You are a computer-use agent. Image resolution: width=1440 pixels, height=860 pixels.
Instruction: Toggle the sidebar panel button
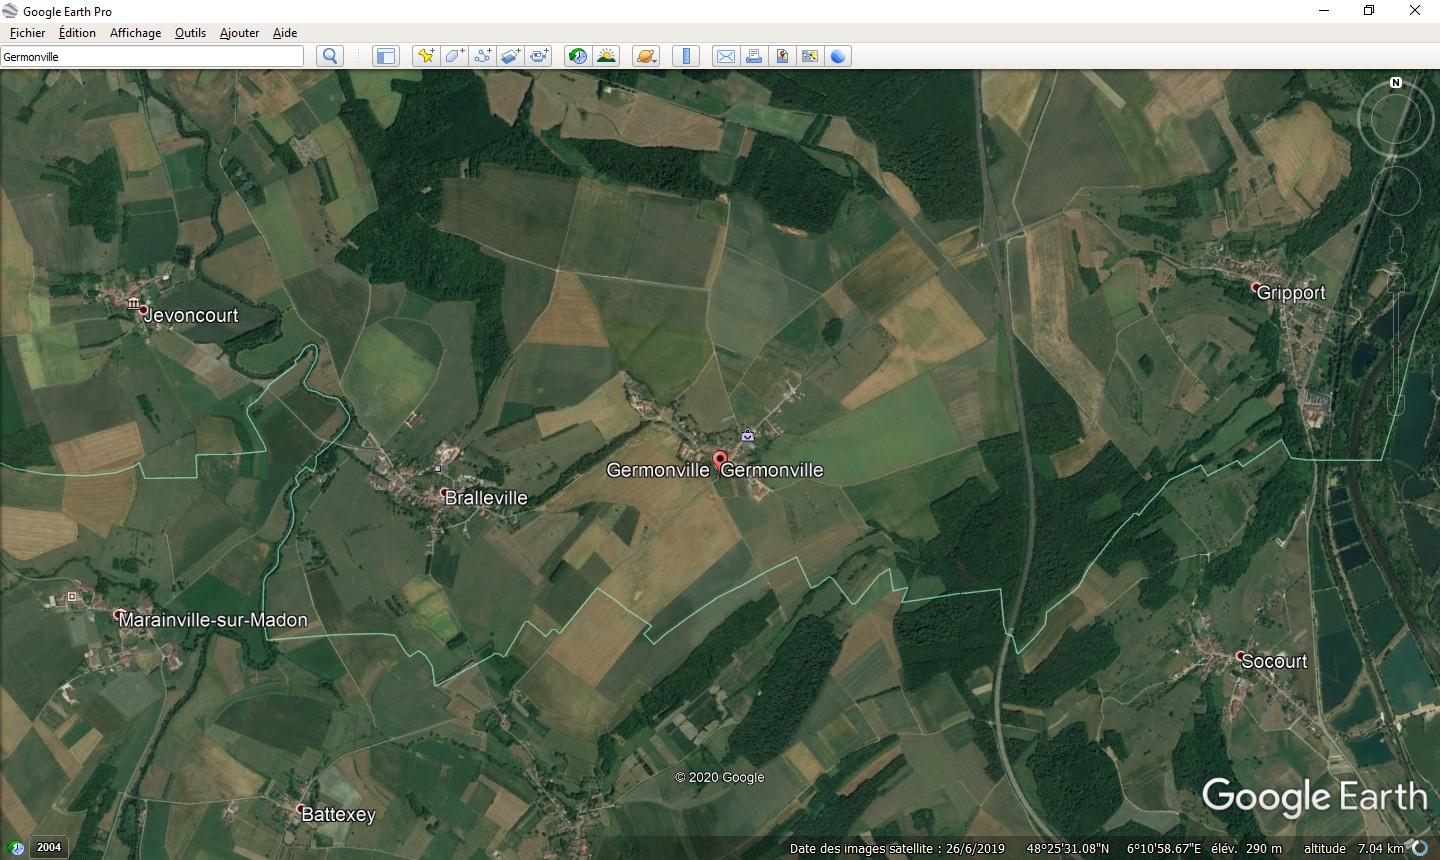tap(385, 56)
